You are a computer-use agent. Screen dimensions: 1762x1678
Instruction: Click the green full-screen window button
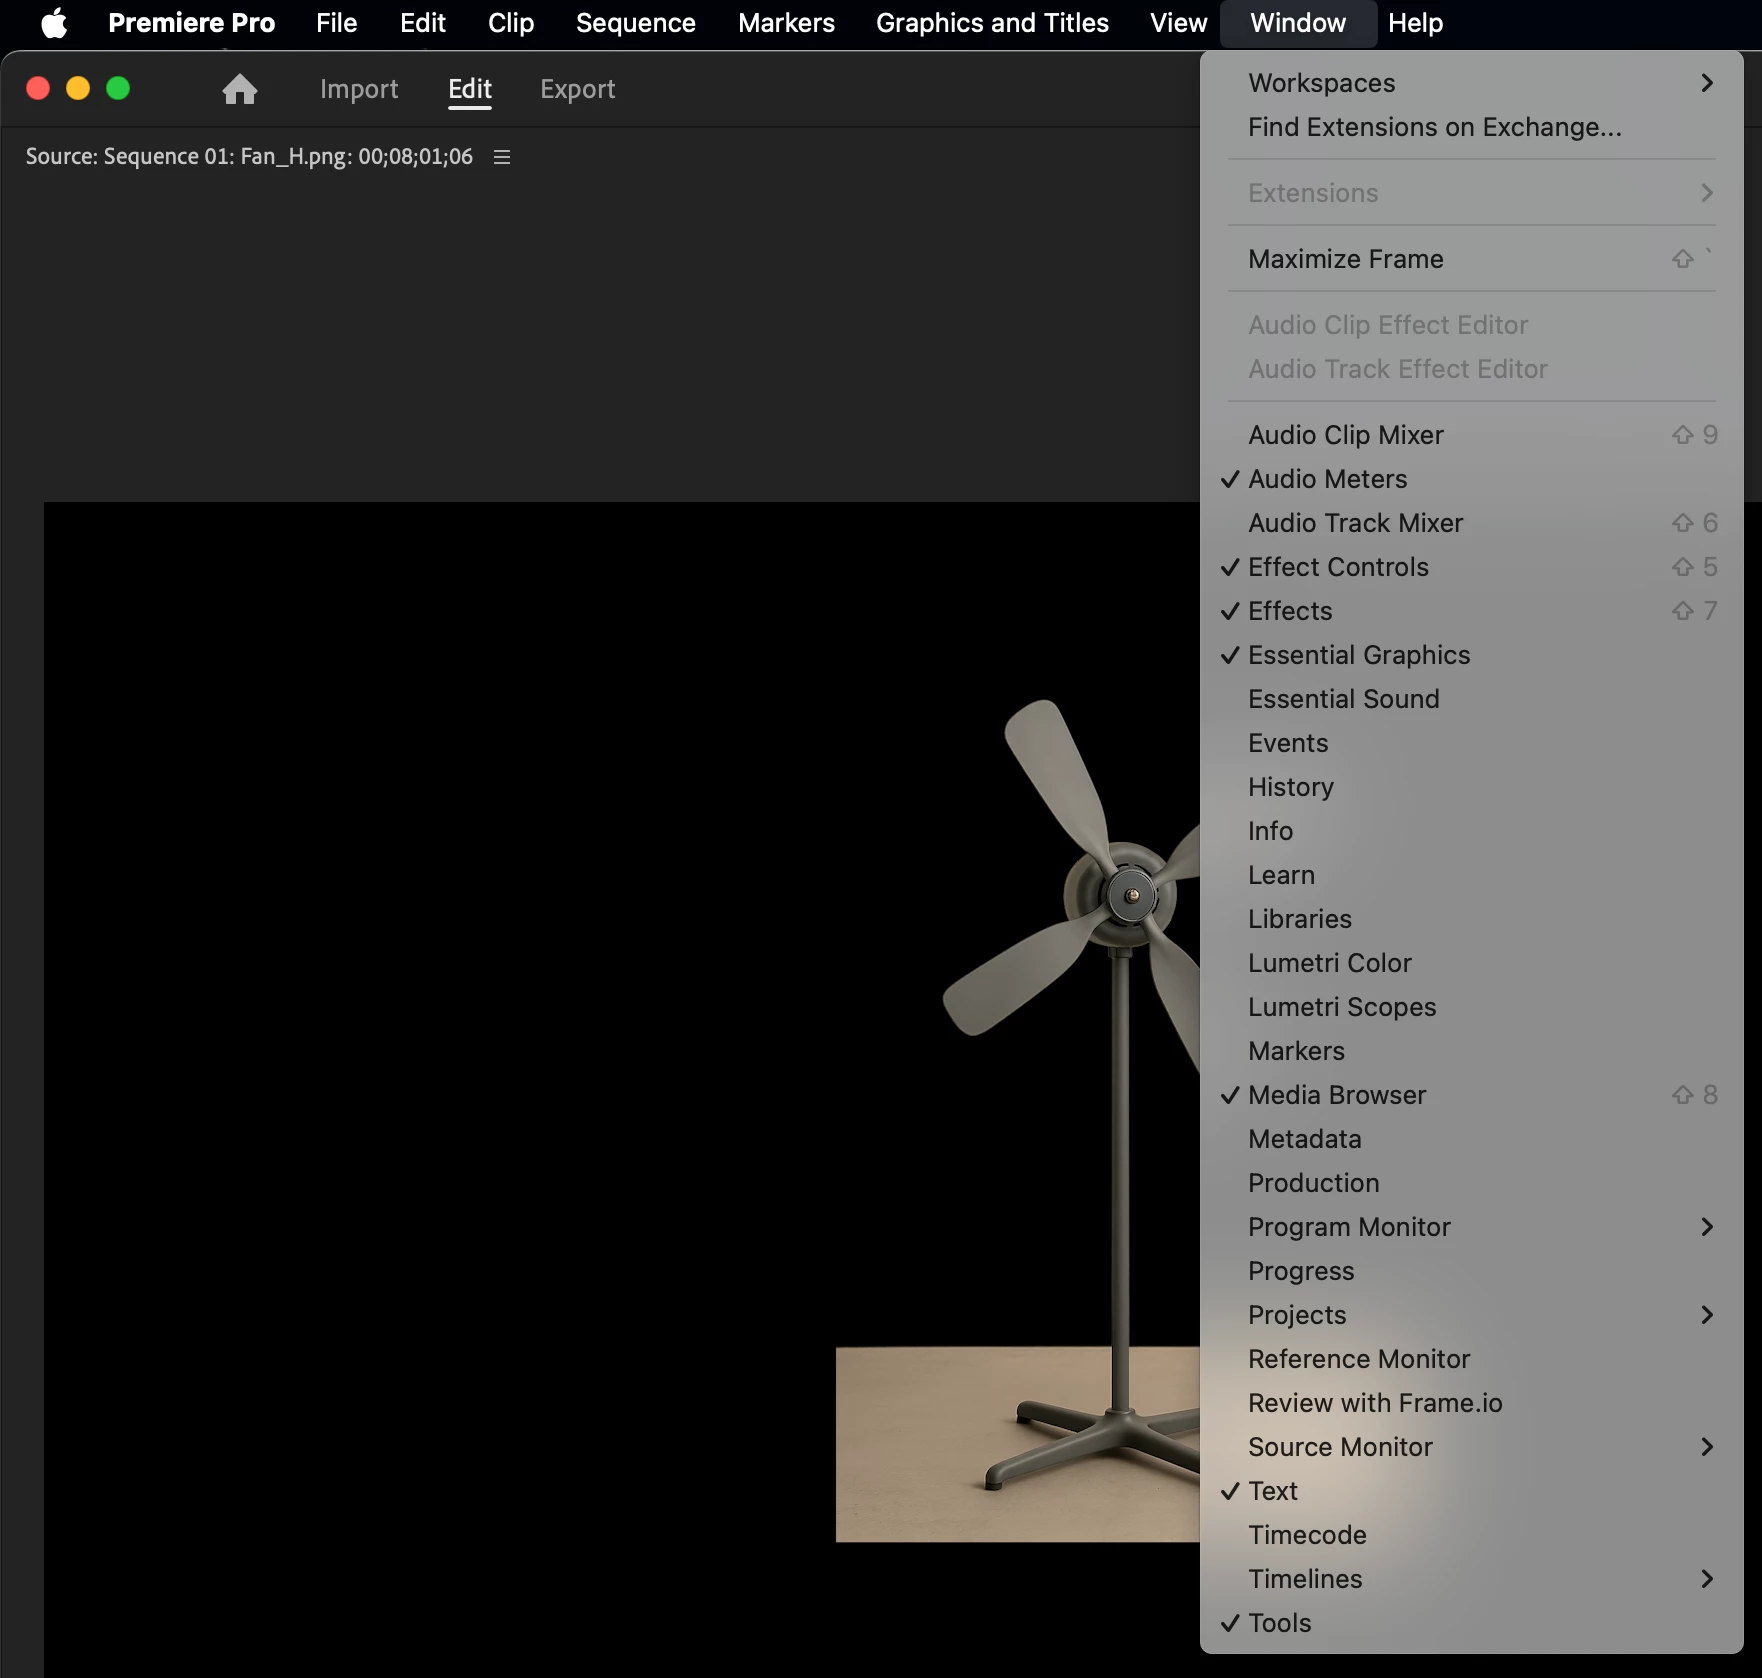(118, 89)
